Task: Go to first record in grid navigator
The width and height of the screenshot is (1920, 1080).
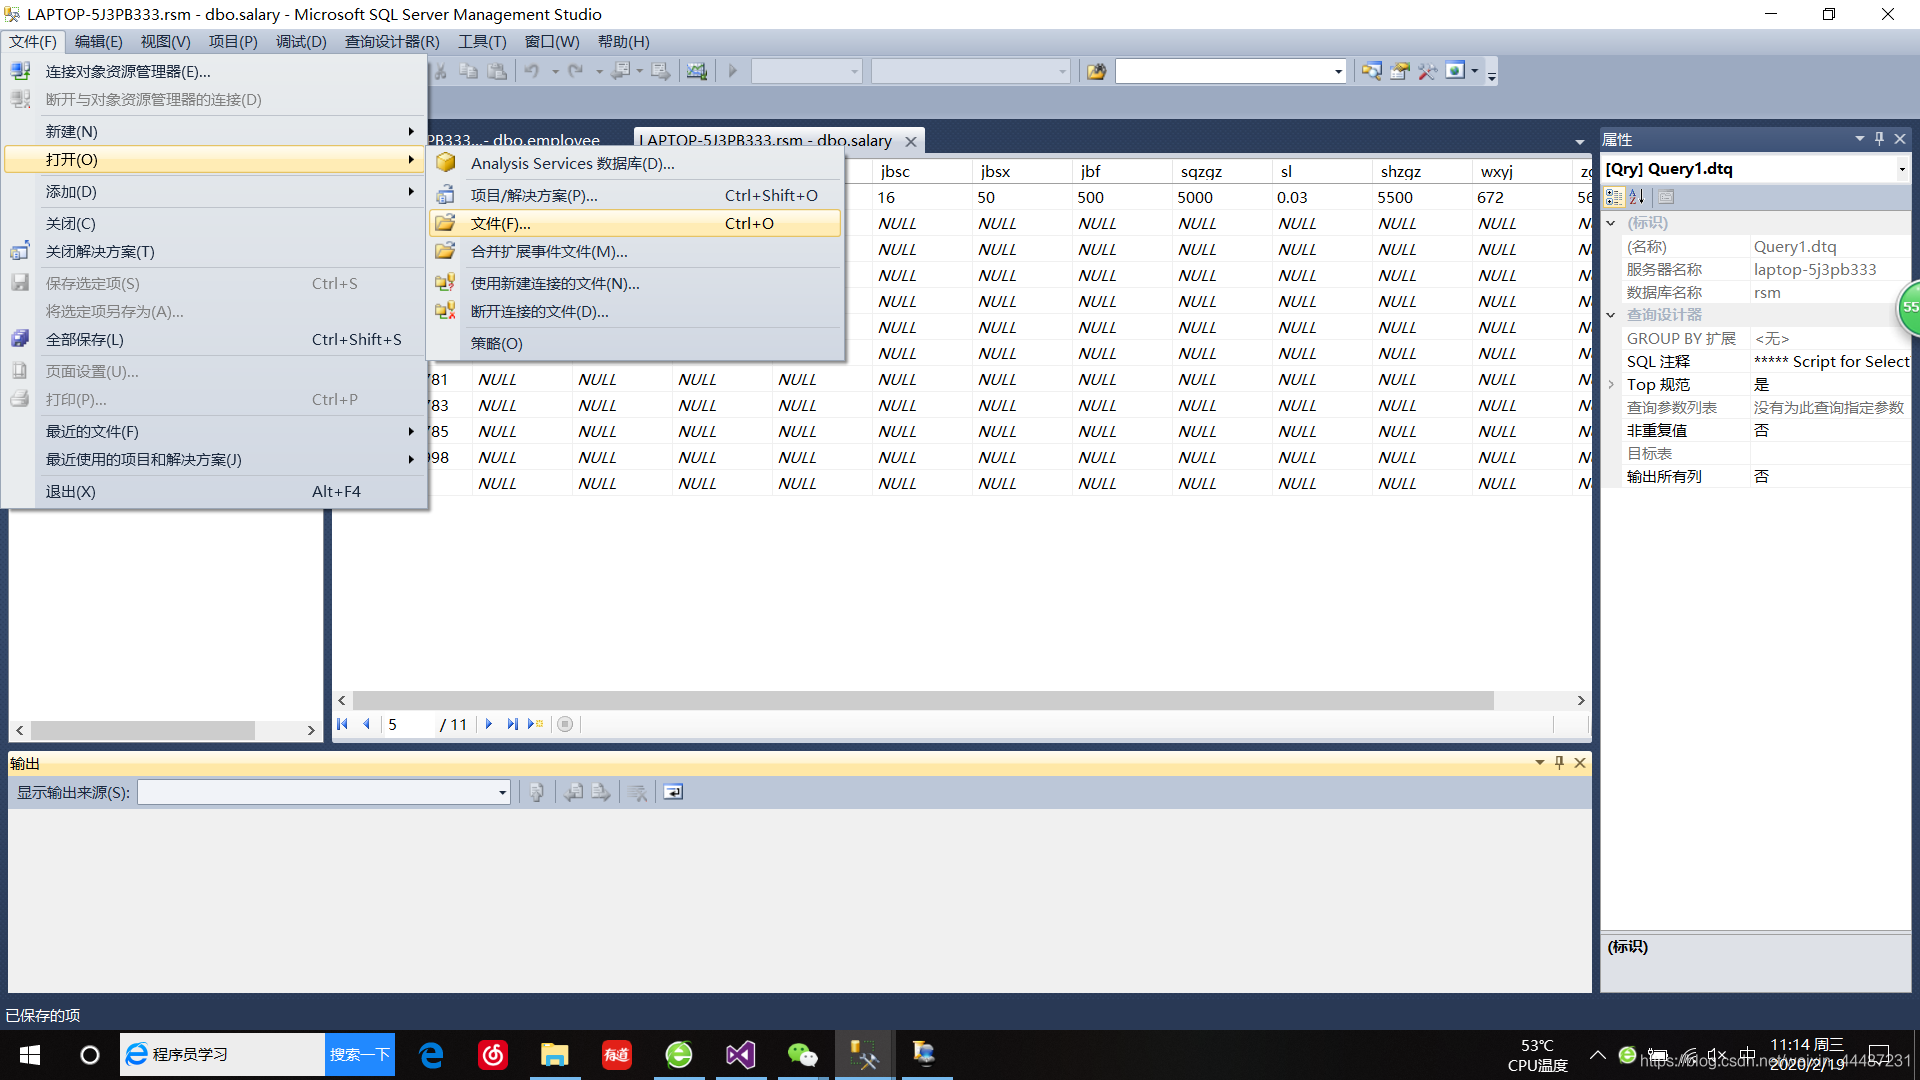Action: (343, 724)
